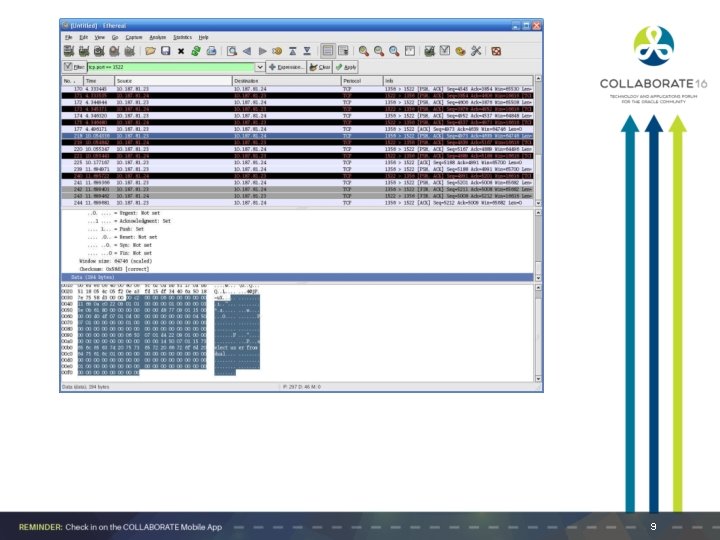Stop the running capture icon
720x540 pixels.
(114, 51)
